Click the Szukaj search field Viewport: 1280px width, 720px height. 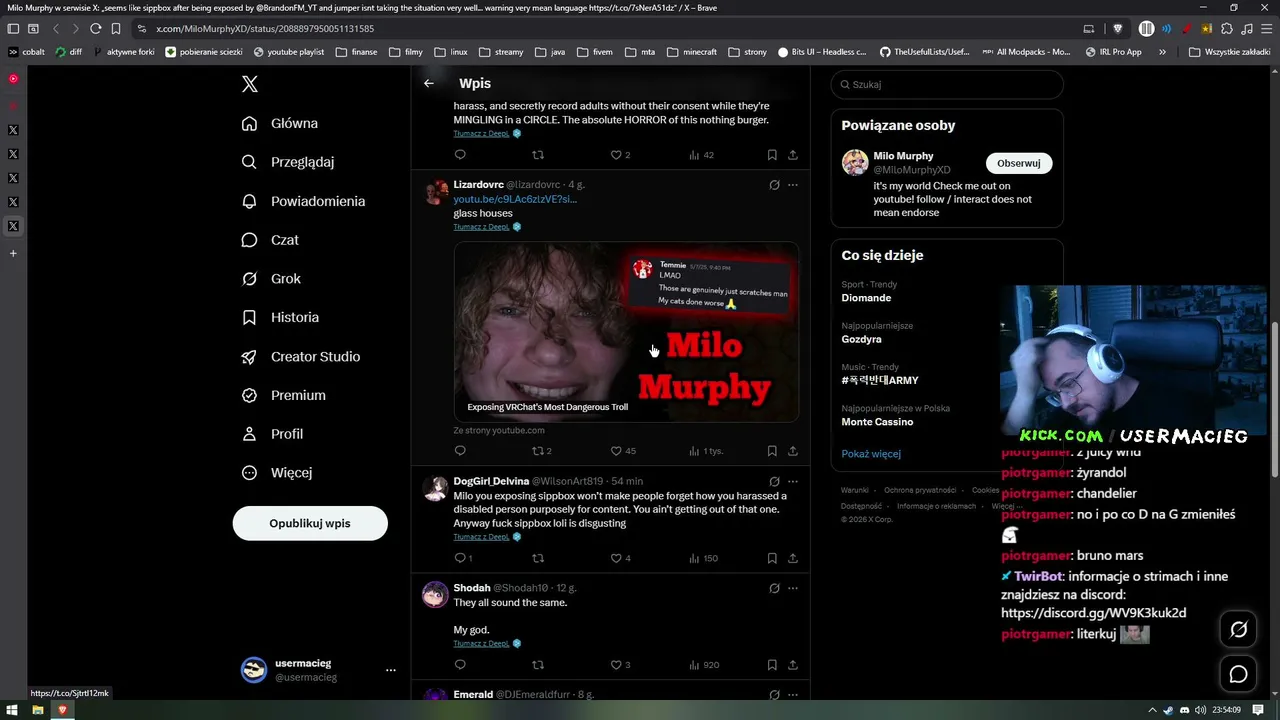pos(947,85)
